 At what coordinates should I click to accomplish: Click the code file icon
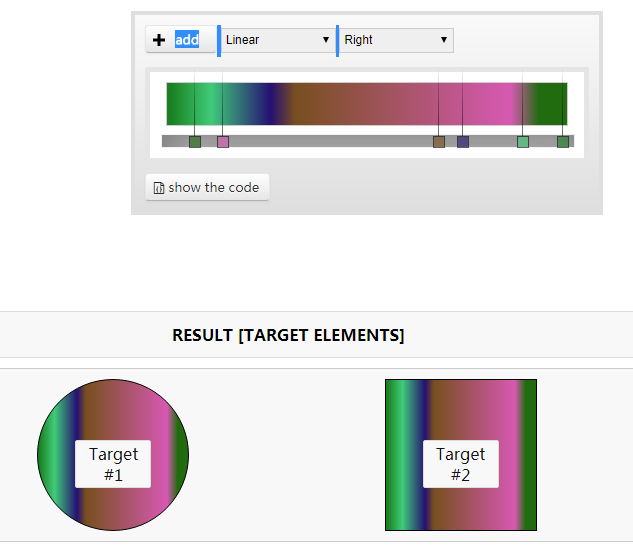159,188
